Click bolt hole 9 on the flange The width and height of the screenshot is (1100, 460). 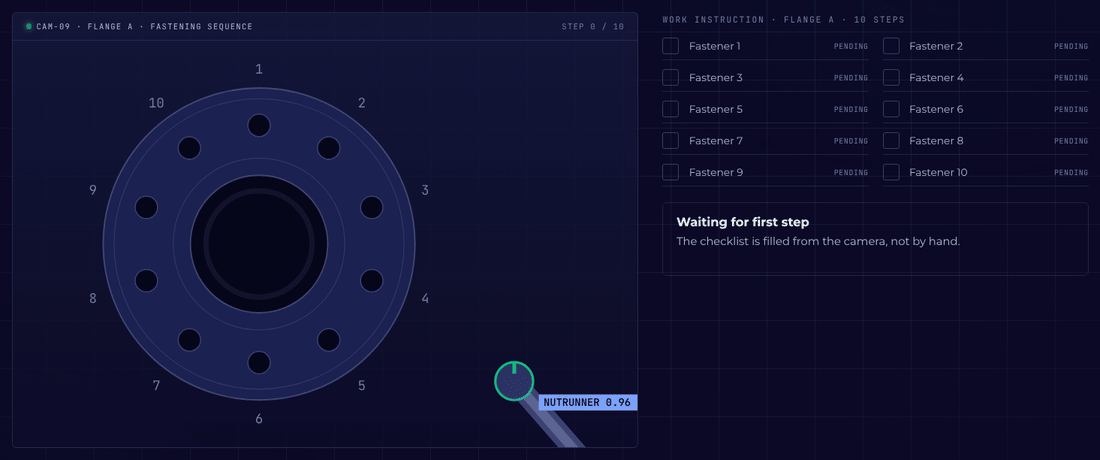tap(146, 208)
